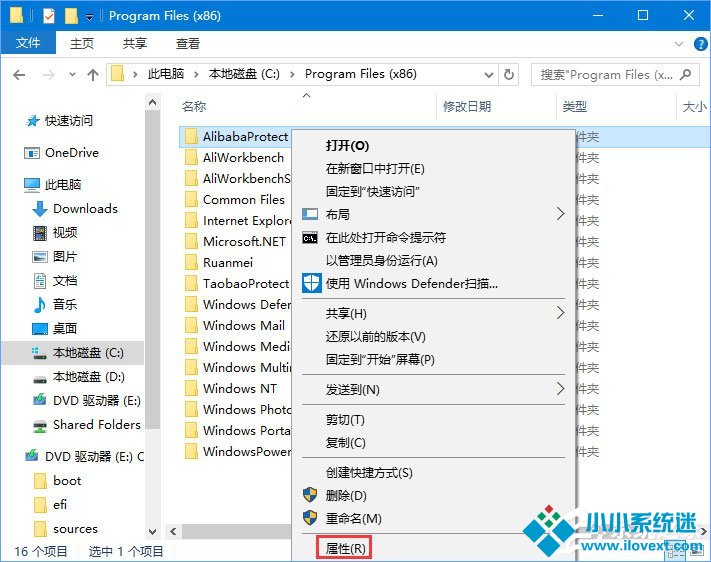Open the 共享 ribbon tab
The height and width of the screenshot is (562, 711).
[135, 44]
